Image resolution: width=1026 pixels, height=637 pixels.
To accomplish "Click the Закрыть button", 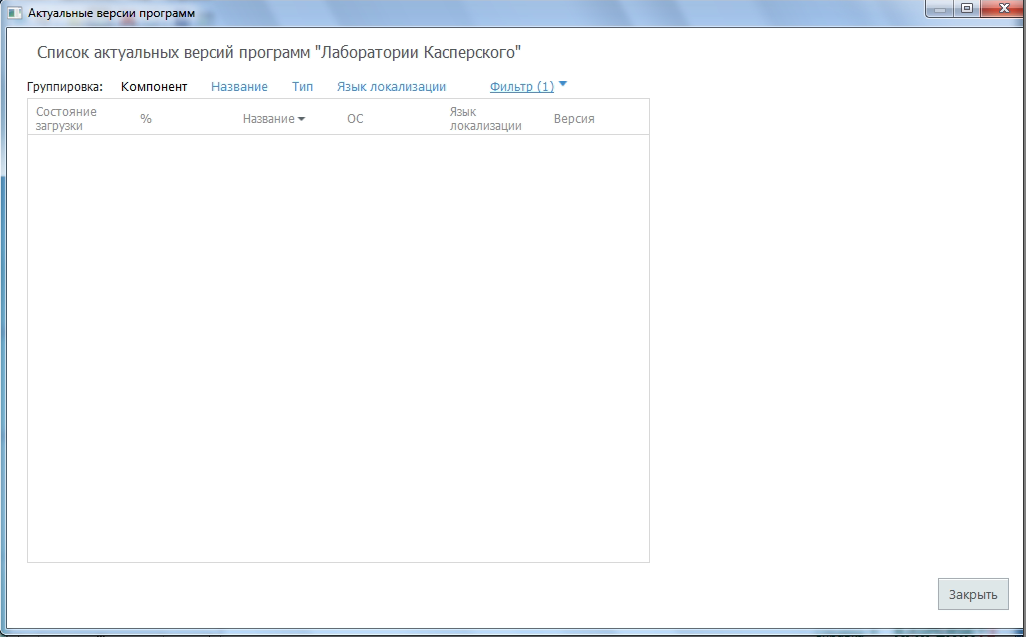I will (973, 594).
